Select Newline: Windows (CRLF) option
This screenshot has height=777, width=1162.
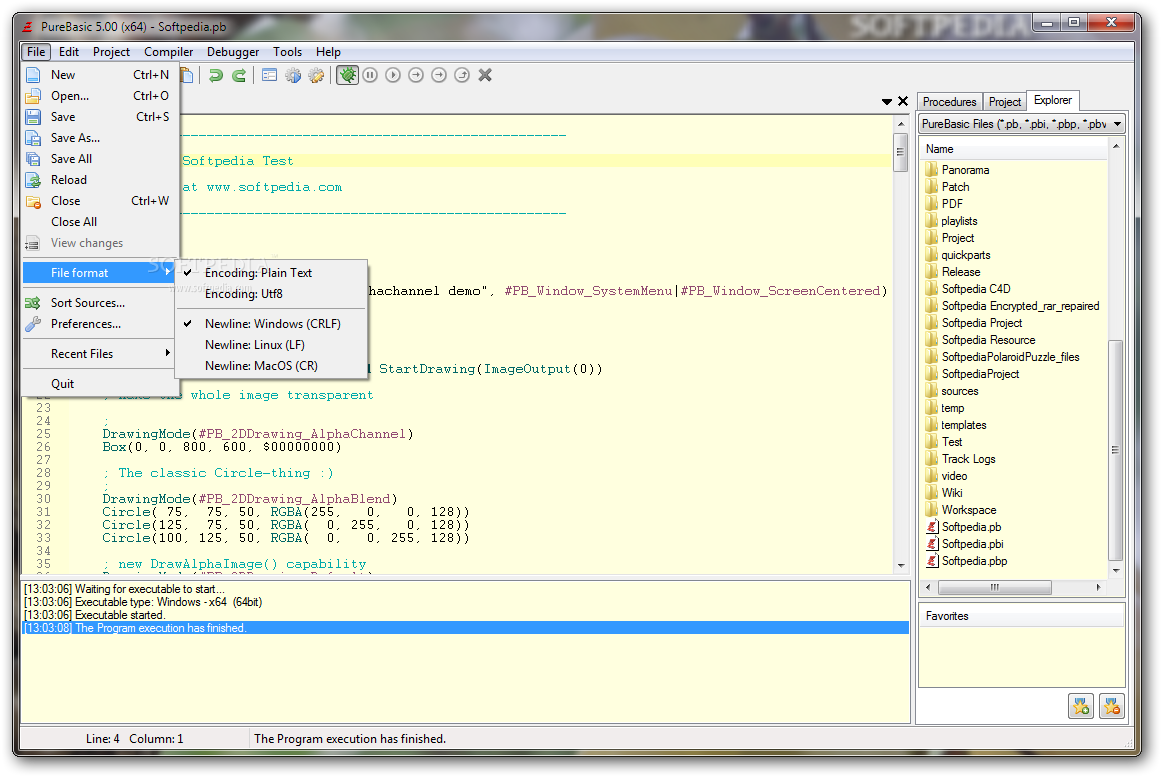pos(273,324)
